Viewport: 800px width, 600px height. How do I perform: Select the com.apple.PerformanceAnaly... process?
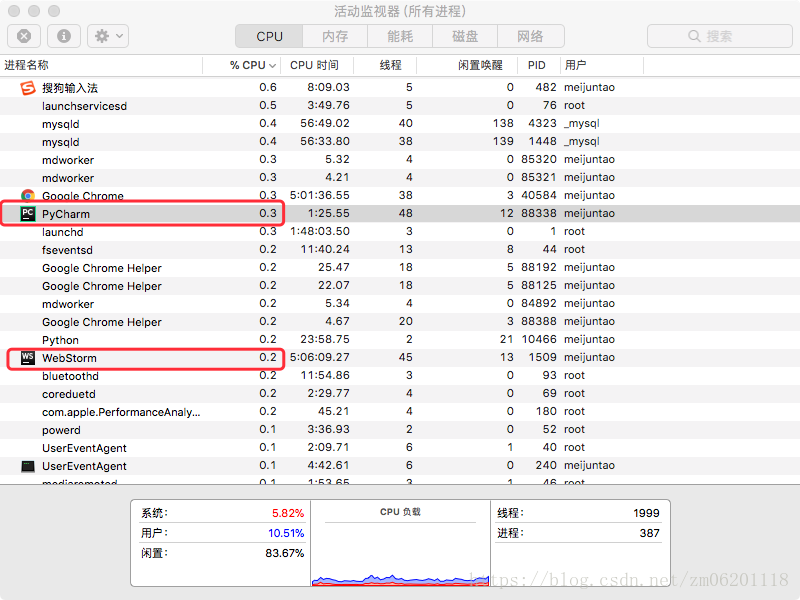(x=400, y=412)
